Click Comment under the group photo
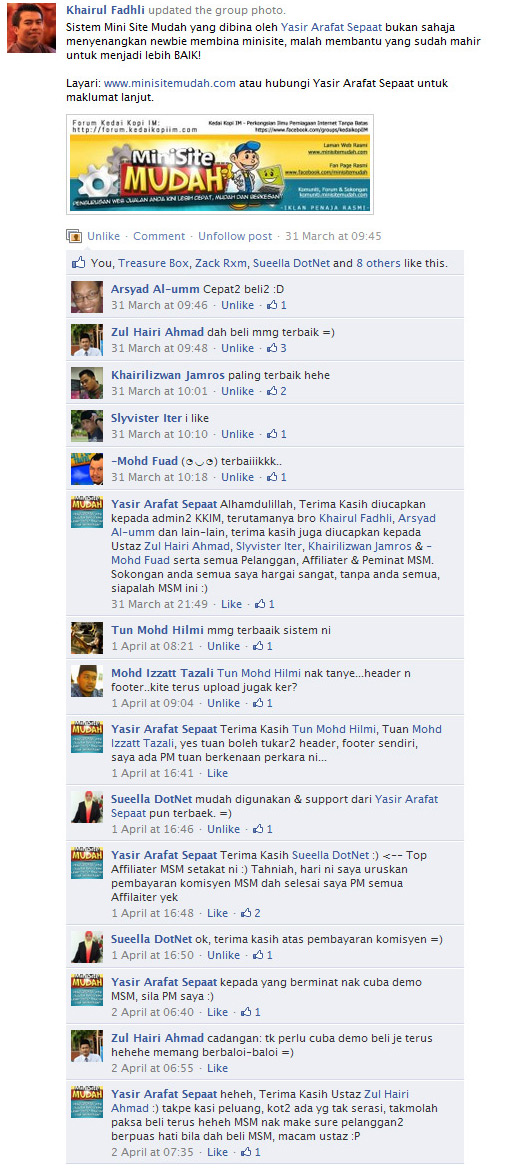515x1169 pixels. click(x=159, y=236)
